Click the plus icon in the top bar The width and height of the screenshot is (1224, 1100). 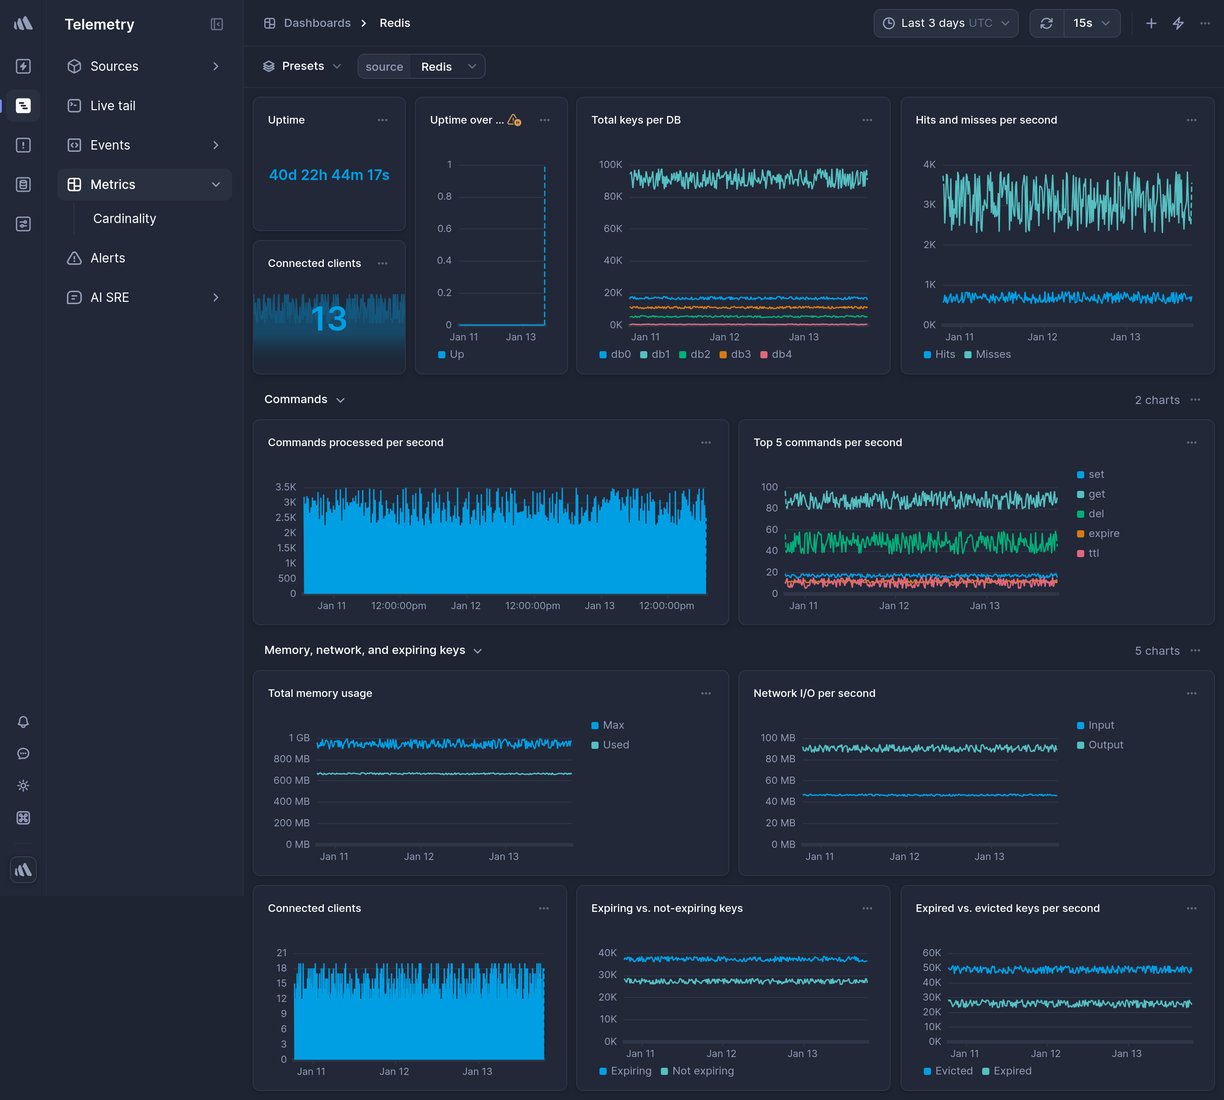[x=1150, y=22]
